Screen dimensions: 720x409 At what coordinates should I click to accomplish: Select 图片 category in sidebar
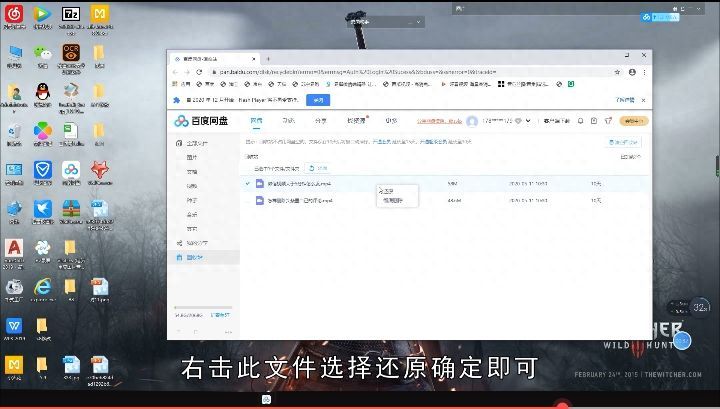pos(192,157)
